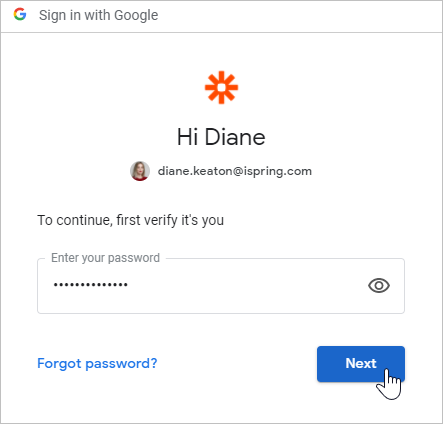Click the name Diane in the greeting
443x424 pixels.
coord(235,137)
